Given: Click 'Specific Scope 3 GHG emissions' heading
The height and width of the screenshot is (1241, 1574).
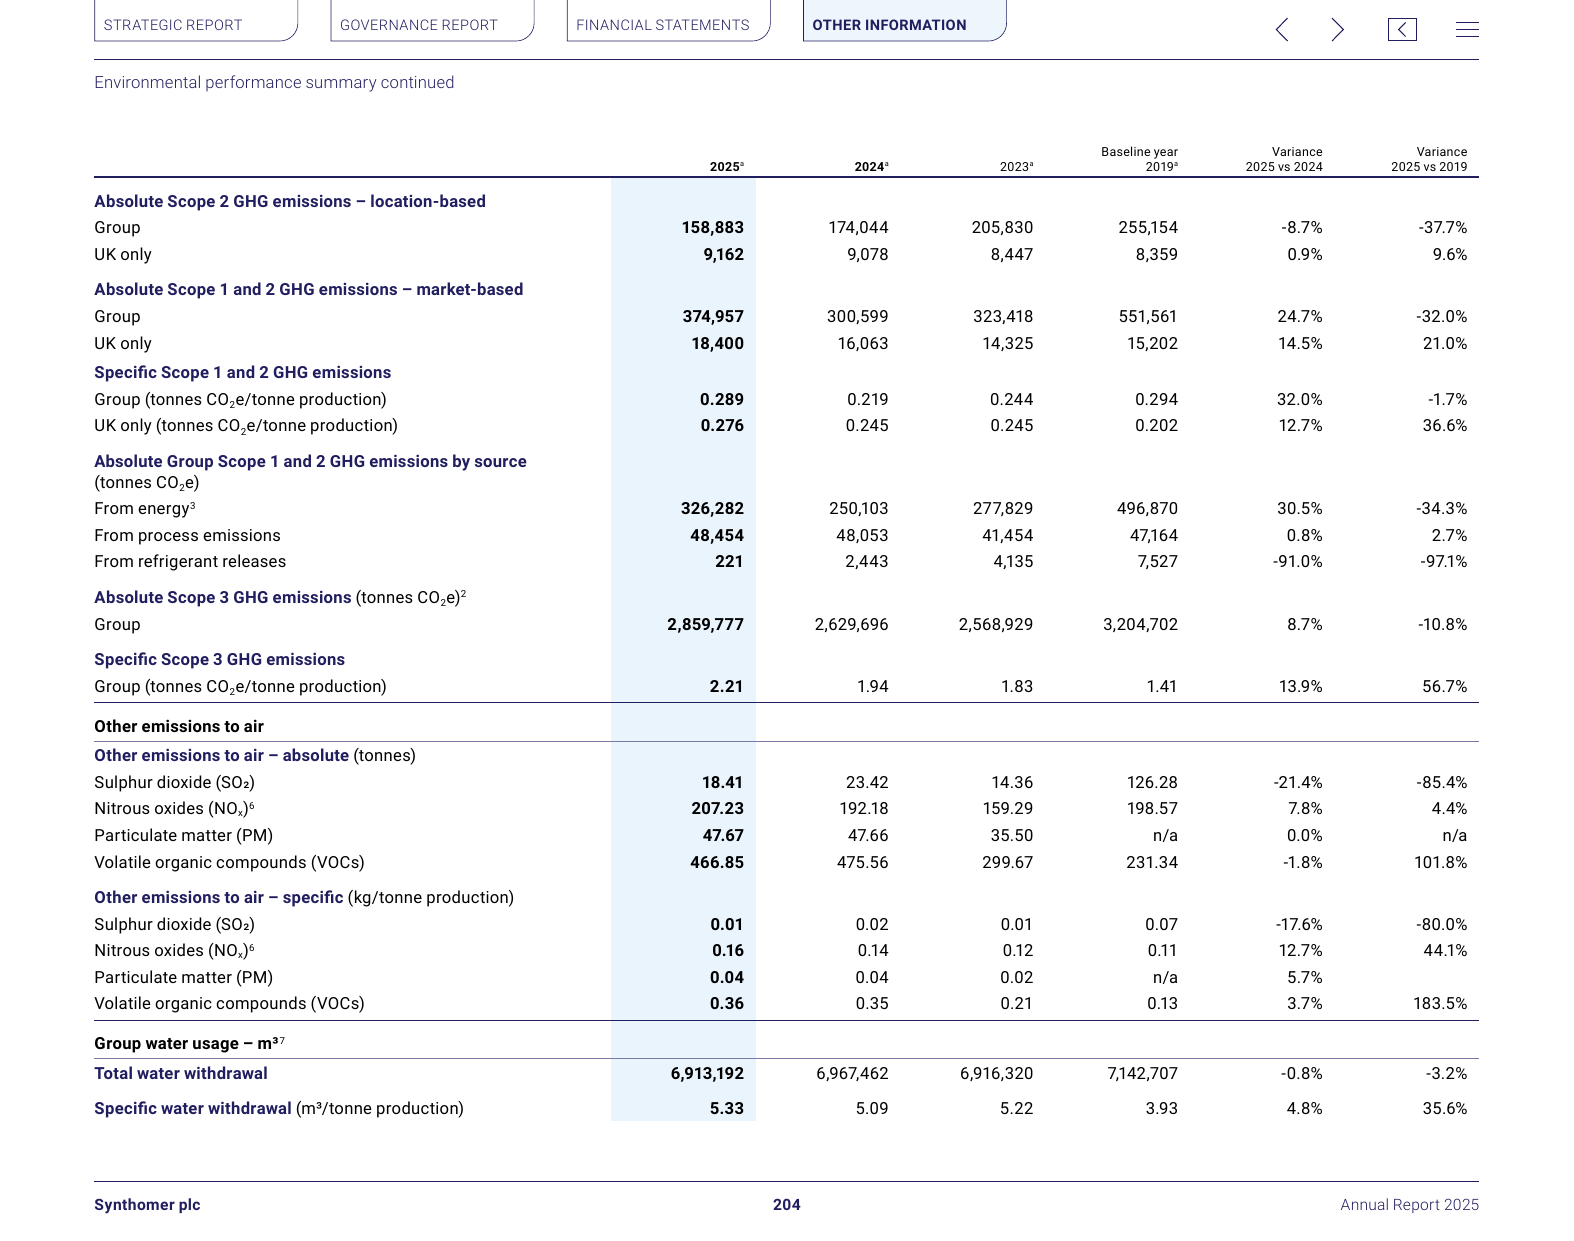Looking at the screenshot, I should click(x=219, y=660).
